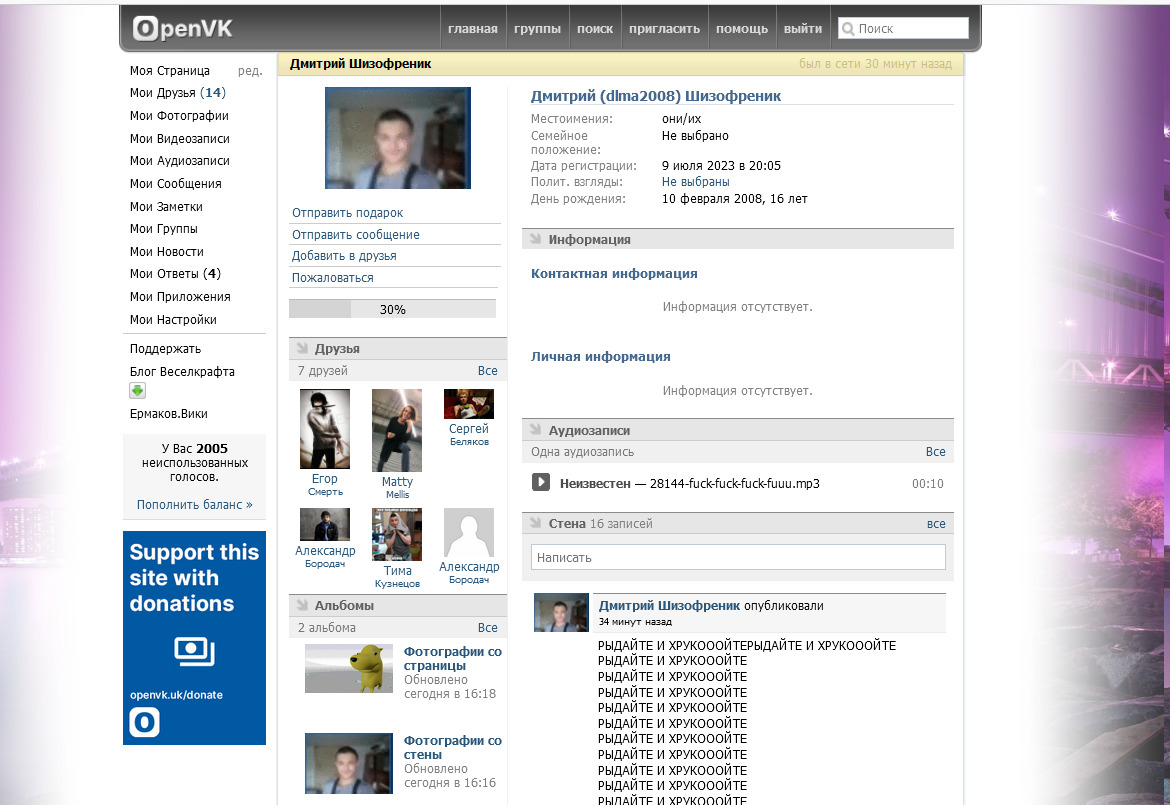Click Дмитрий Шизофреник author name in wall post
The width and height of the screenshot is (1170, 805).
click(x=669, y=606)
